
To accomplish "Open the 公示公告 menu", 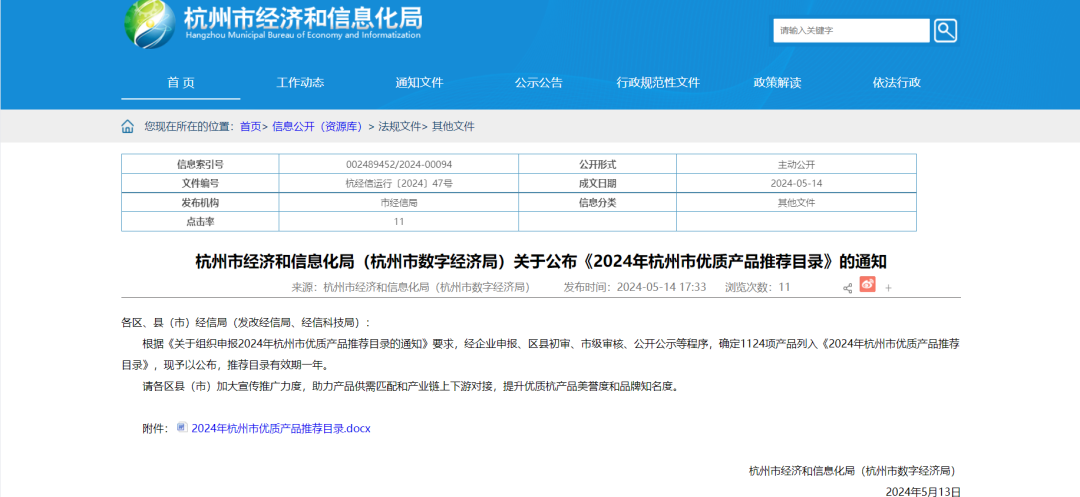I will pyautogui.click(x=538, y=83).
